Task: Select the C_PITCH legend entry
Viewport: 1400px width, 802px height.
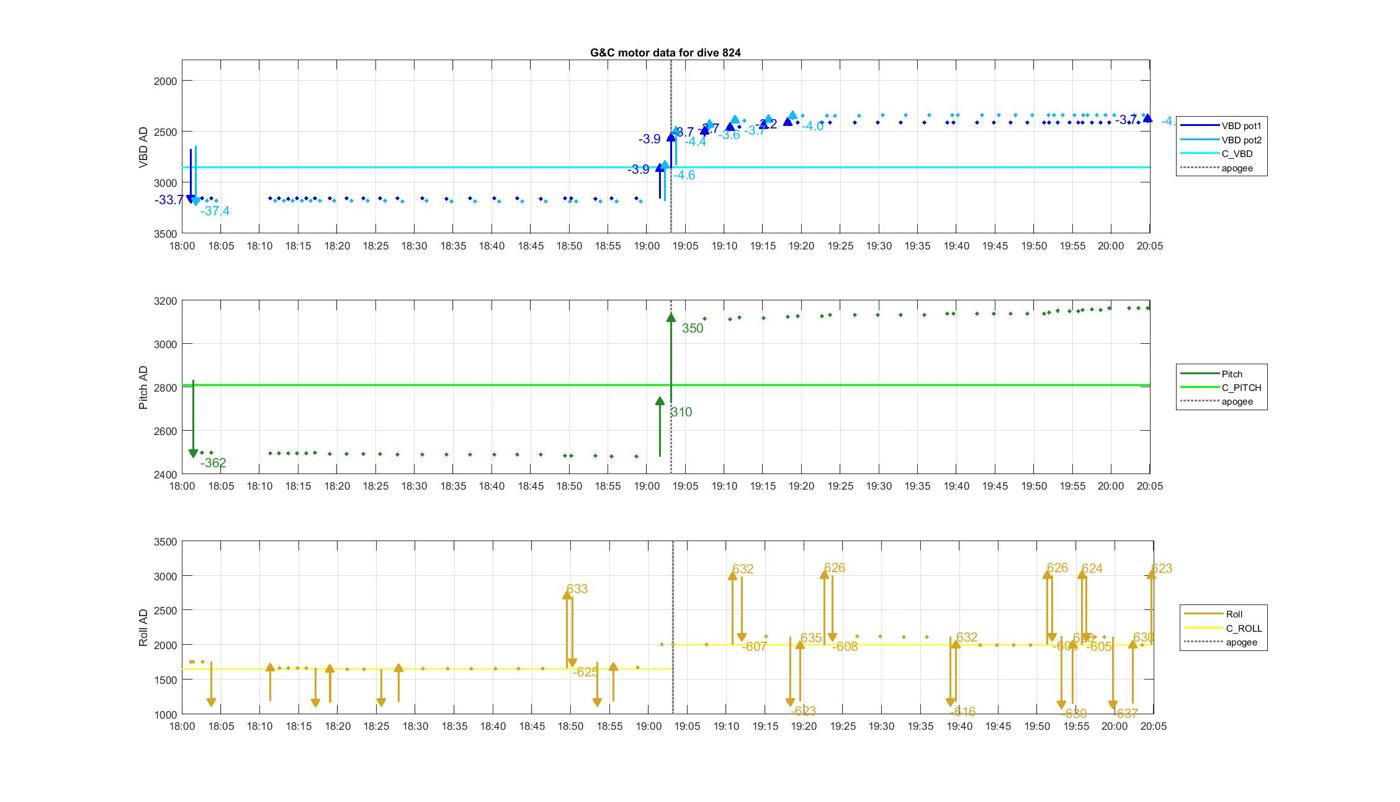Action: point(1221,388)
